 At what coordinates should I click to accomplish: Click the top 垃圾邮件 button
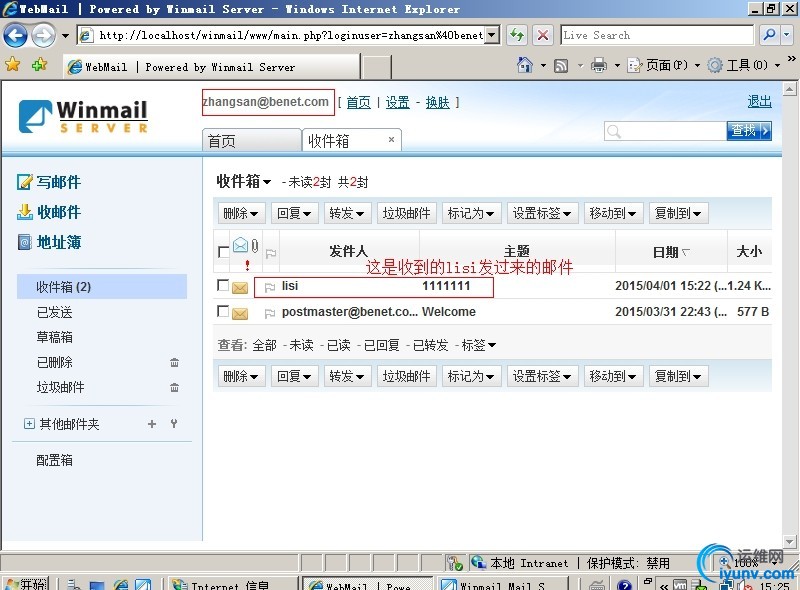tap(407, 213)
